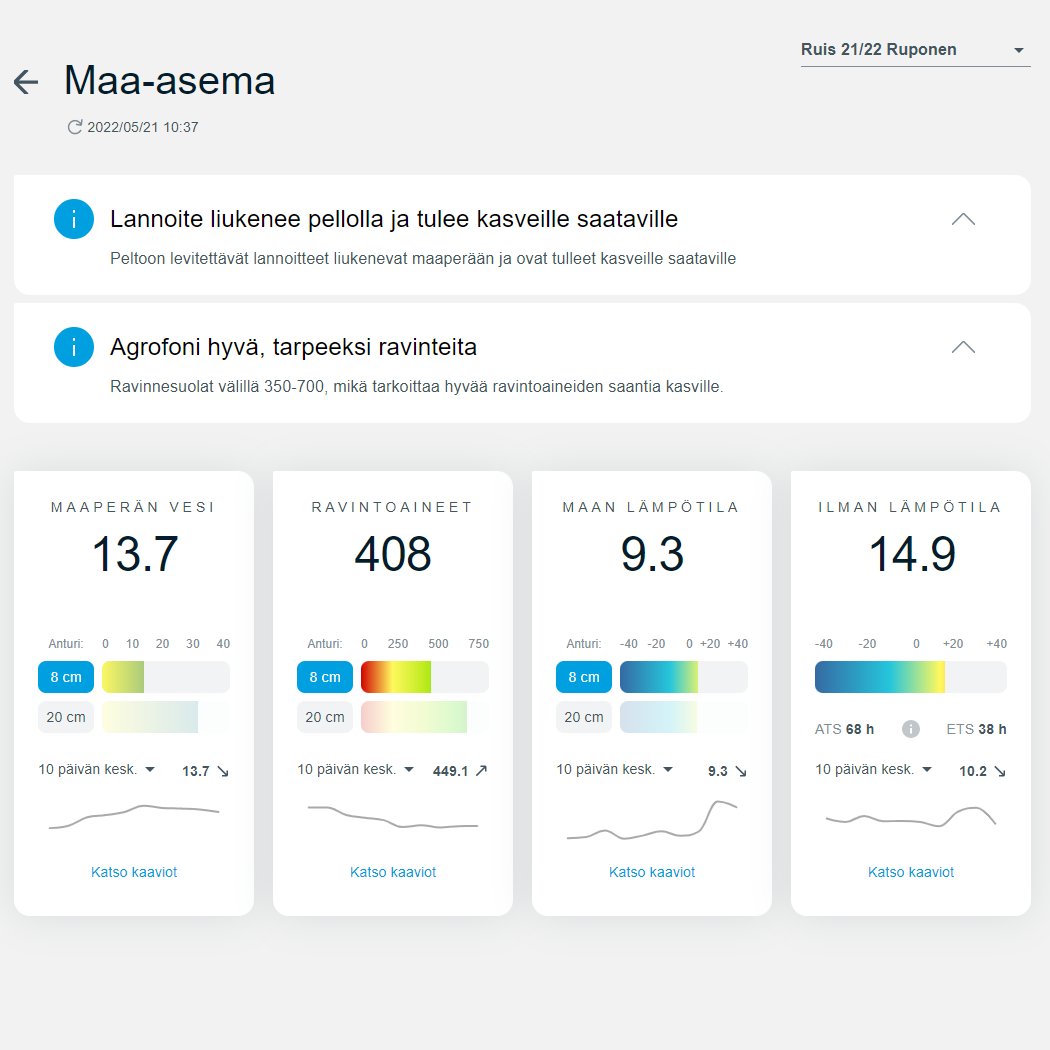Click the large 9.3 soil temperature value
The image size is (1050, 1050).
pyautogui.click(x=652, y=554)
